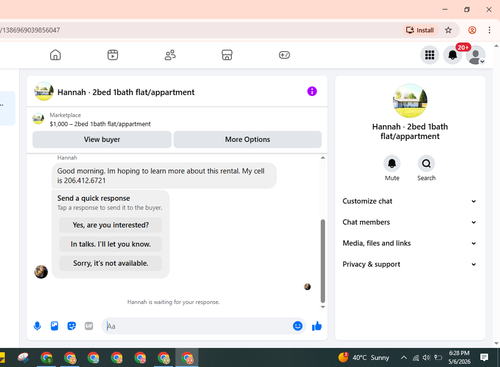
Task: Click the taskbar volume speaker icon
Action: 426,358
